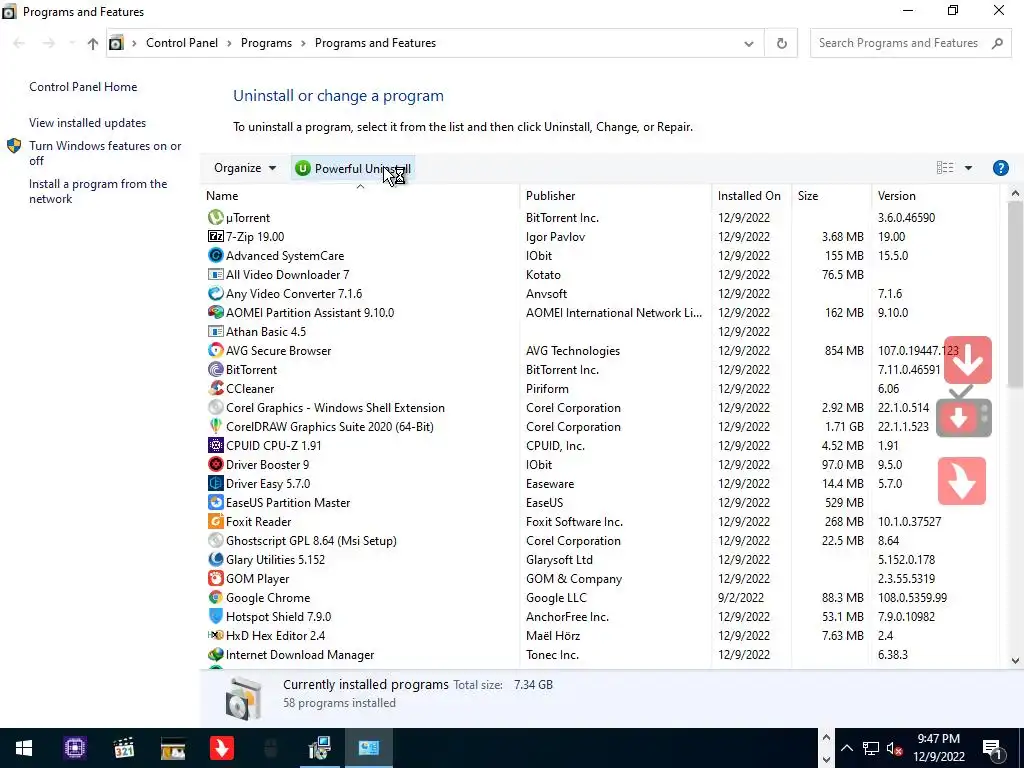Click the scrollbar up arrow of program list
Image resolution: width=1024 pixels, height=768 pixels.
pyautogui.click(x=1015, y=193)
